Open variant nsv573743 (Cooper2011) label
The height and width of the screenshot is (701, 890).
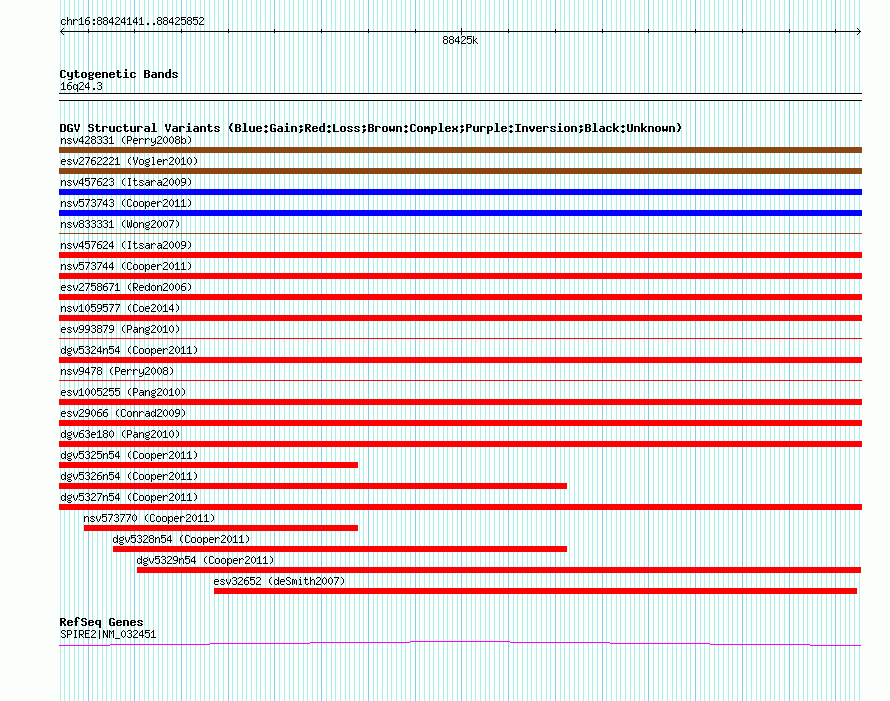(x=126, y=203)
